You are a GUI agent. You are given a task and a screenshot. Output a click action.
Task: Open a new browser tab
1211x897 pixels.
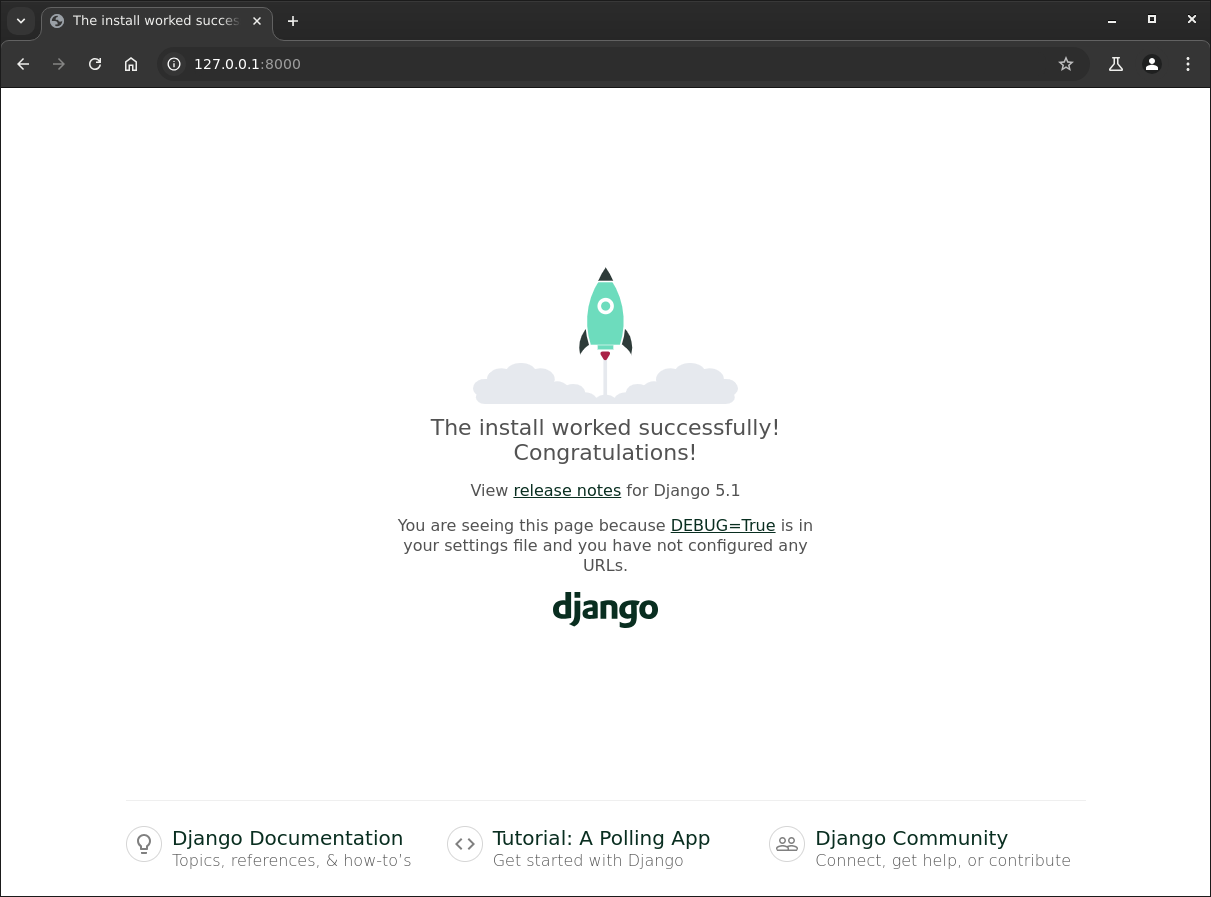(x=293, y=21)
